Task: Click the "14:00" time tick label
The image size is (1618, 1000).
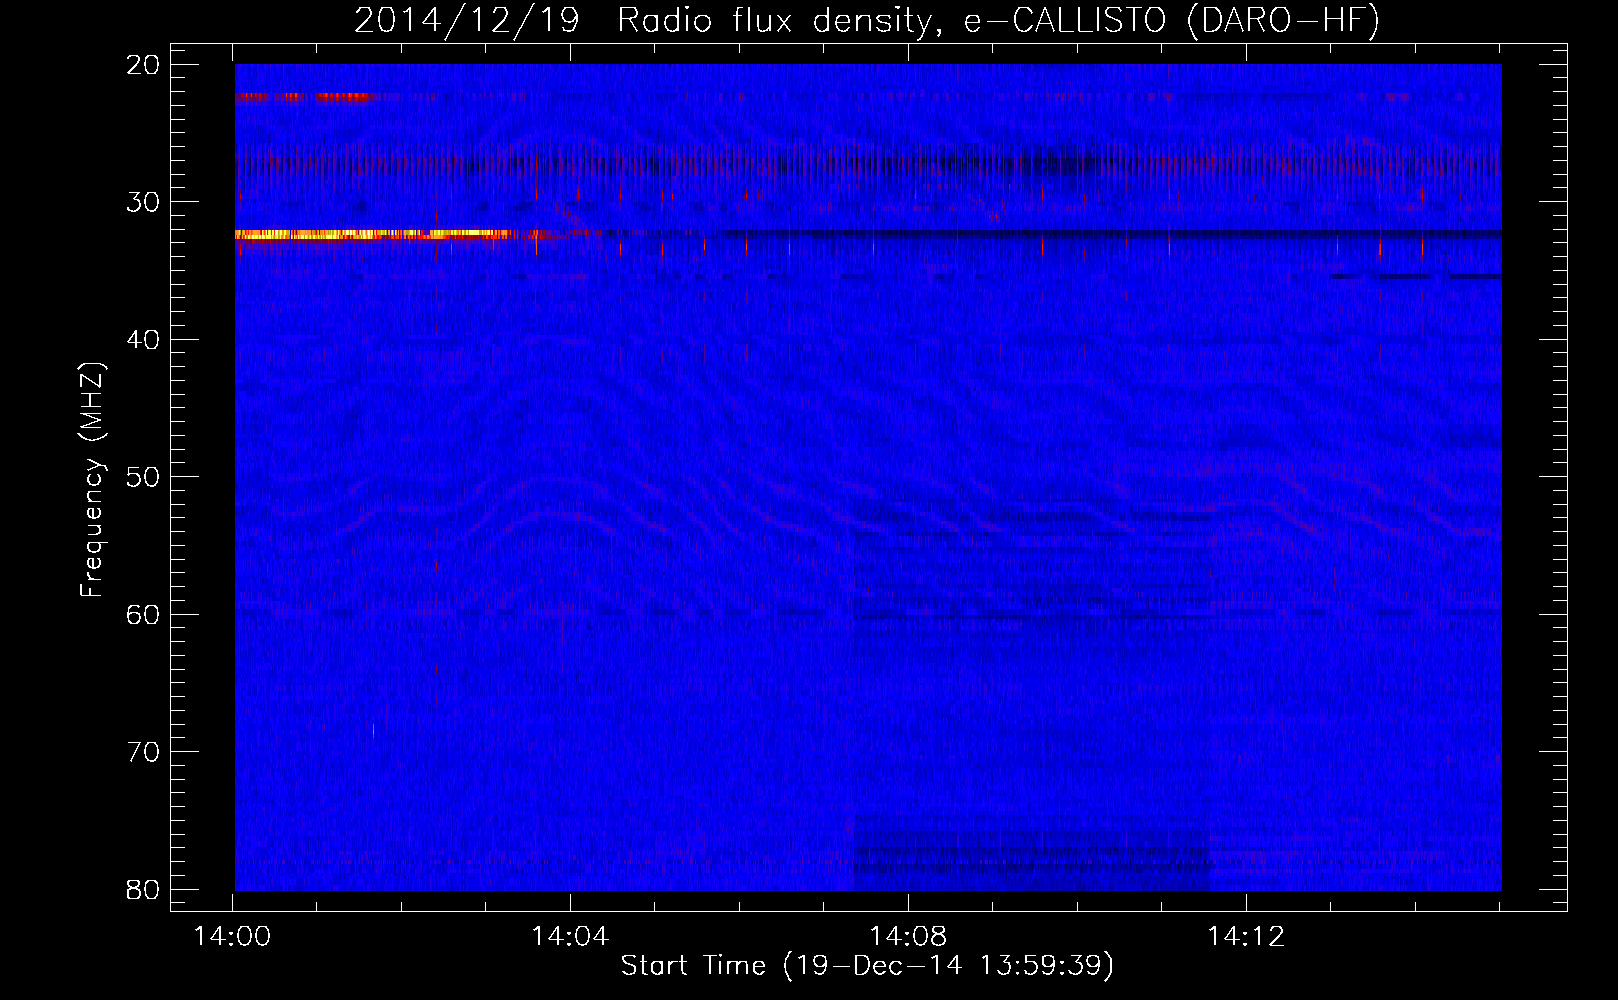Action: click(232, 937)
